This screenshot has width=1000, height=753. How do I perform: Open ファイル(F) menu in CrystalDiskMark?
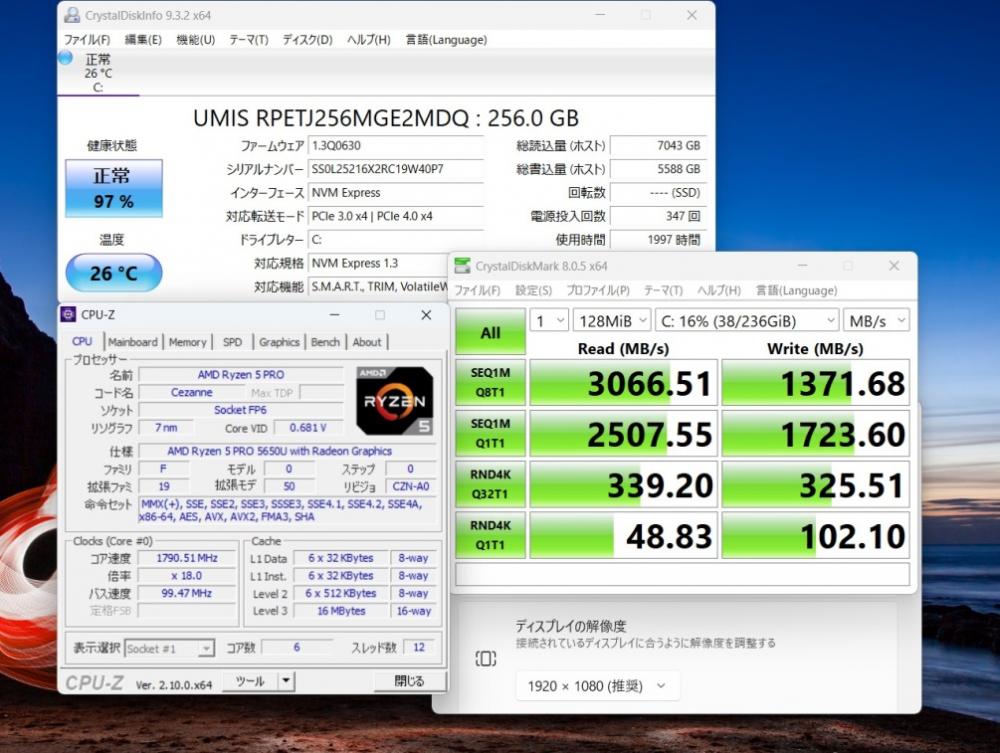(477, 291)
